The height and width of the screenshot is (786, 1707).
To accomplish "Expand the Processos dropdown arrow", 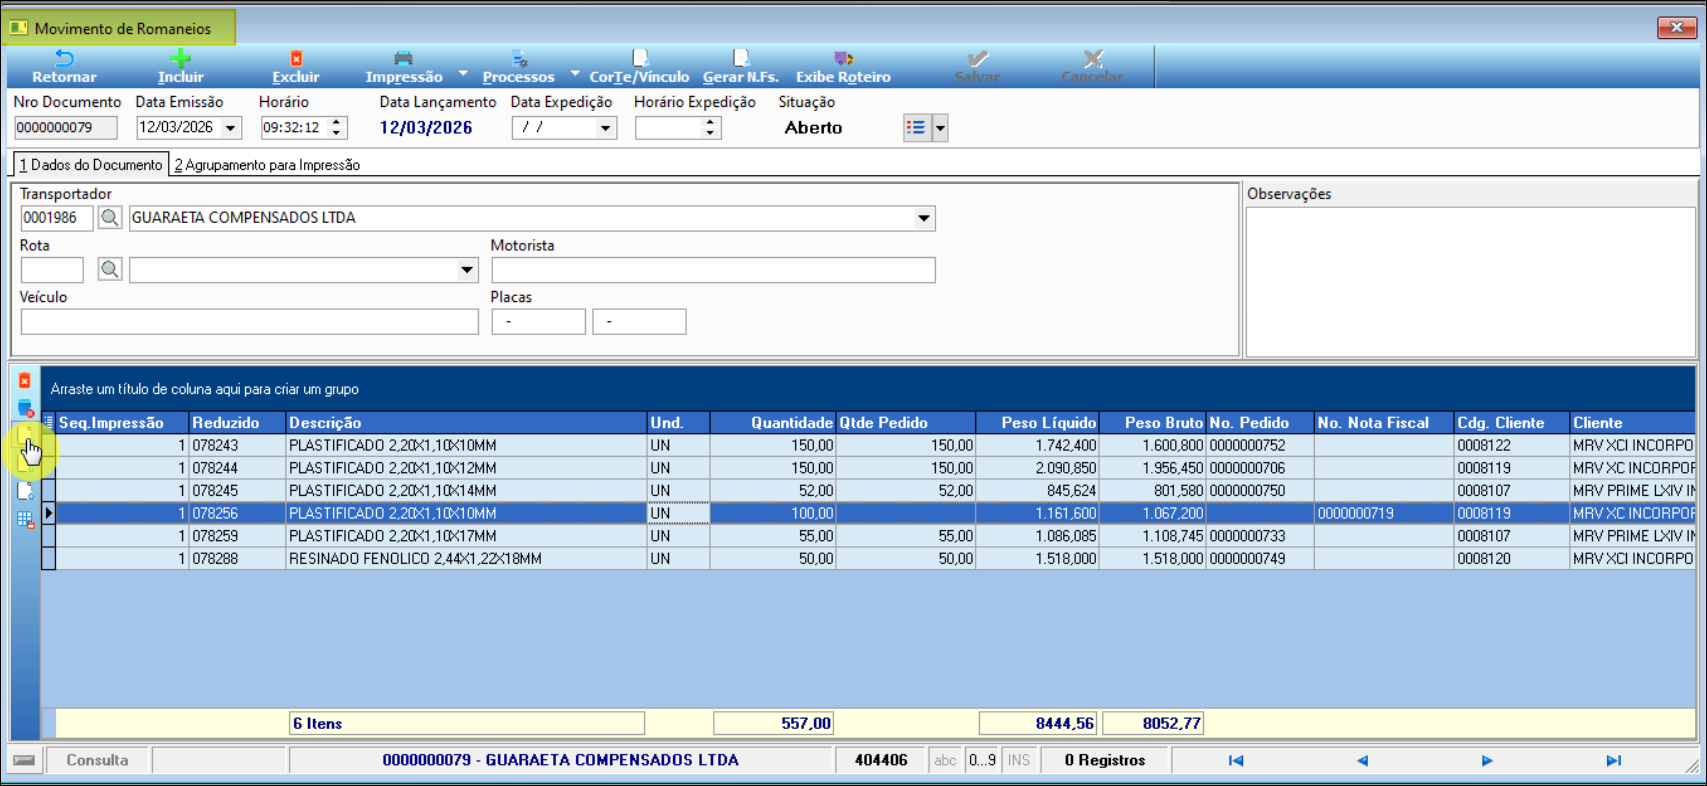I will [x=575, y=74].
